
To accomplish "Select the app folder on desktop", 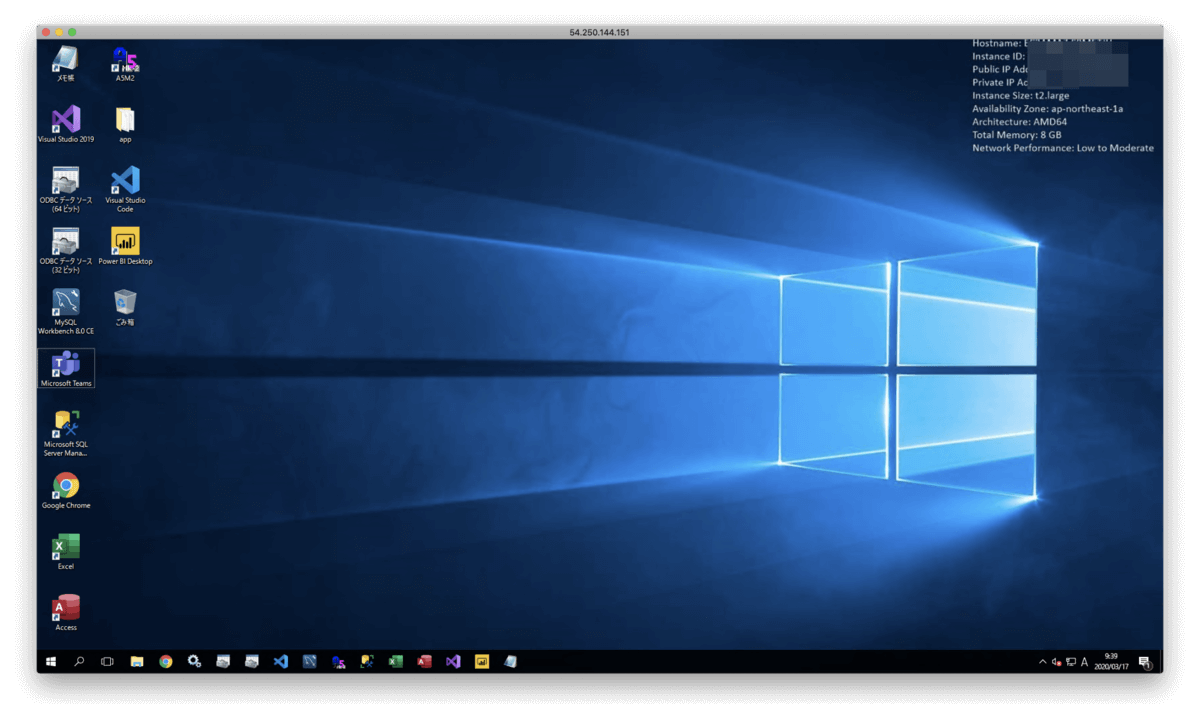I will (x=125, y=121).
